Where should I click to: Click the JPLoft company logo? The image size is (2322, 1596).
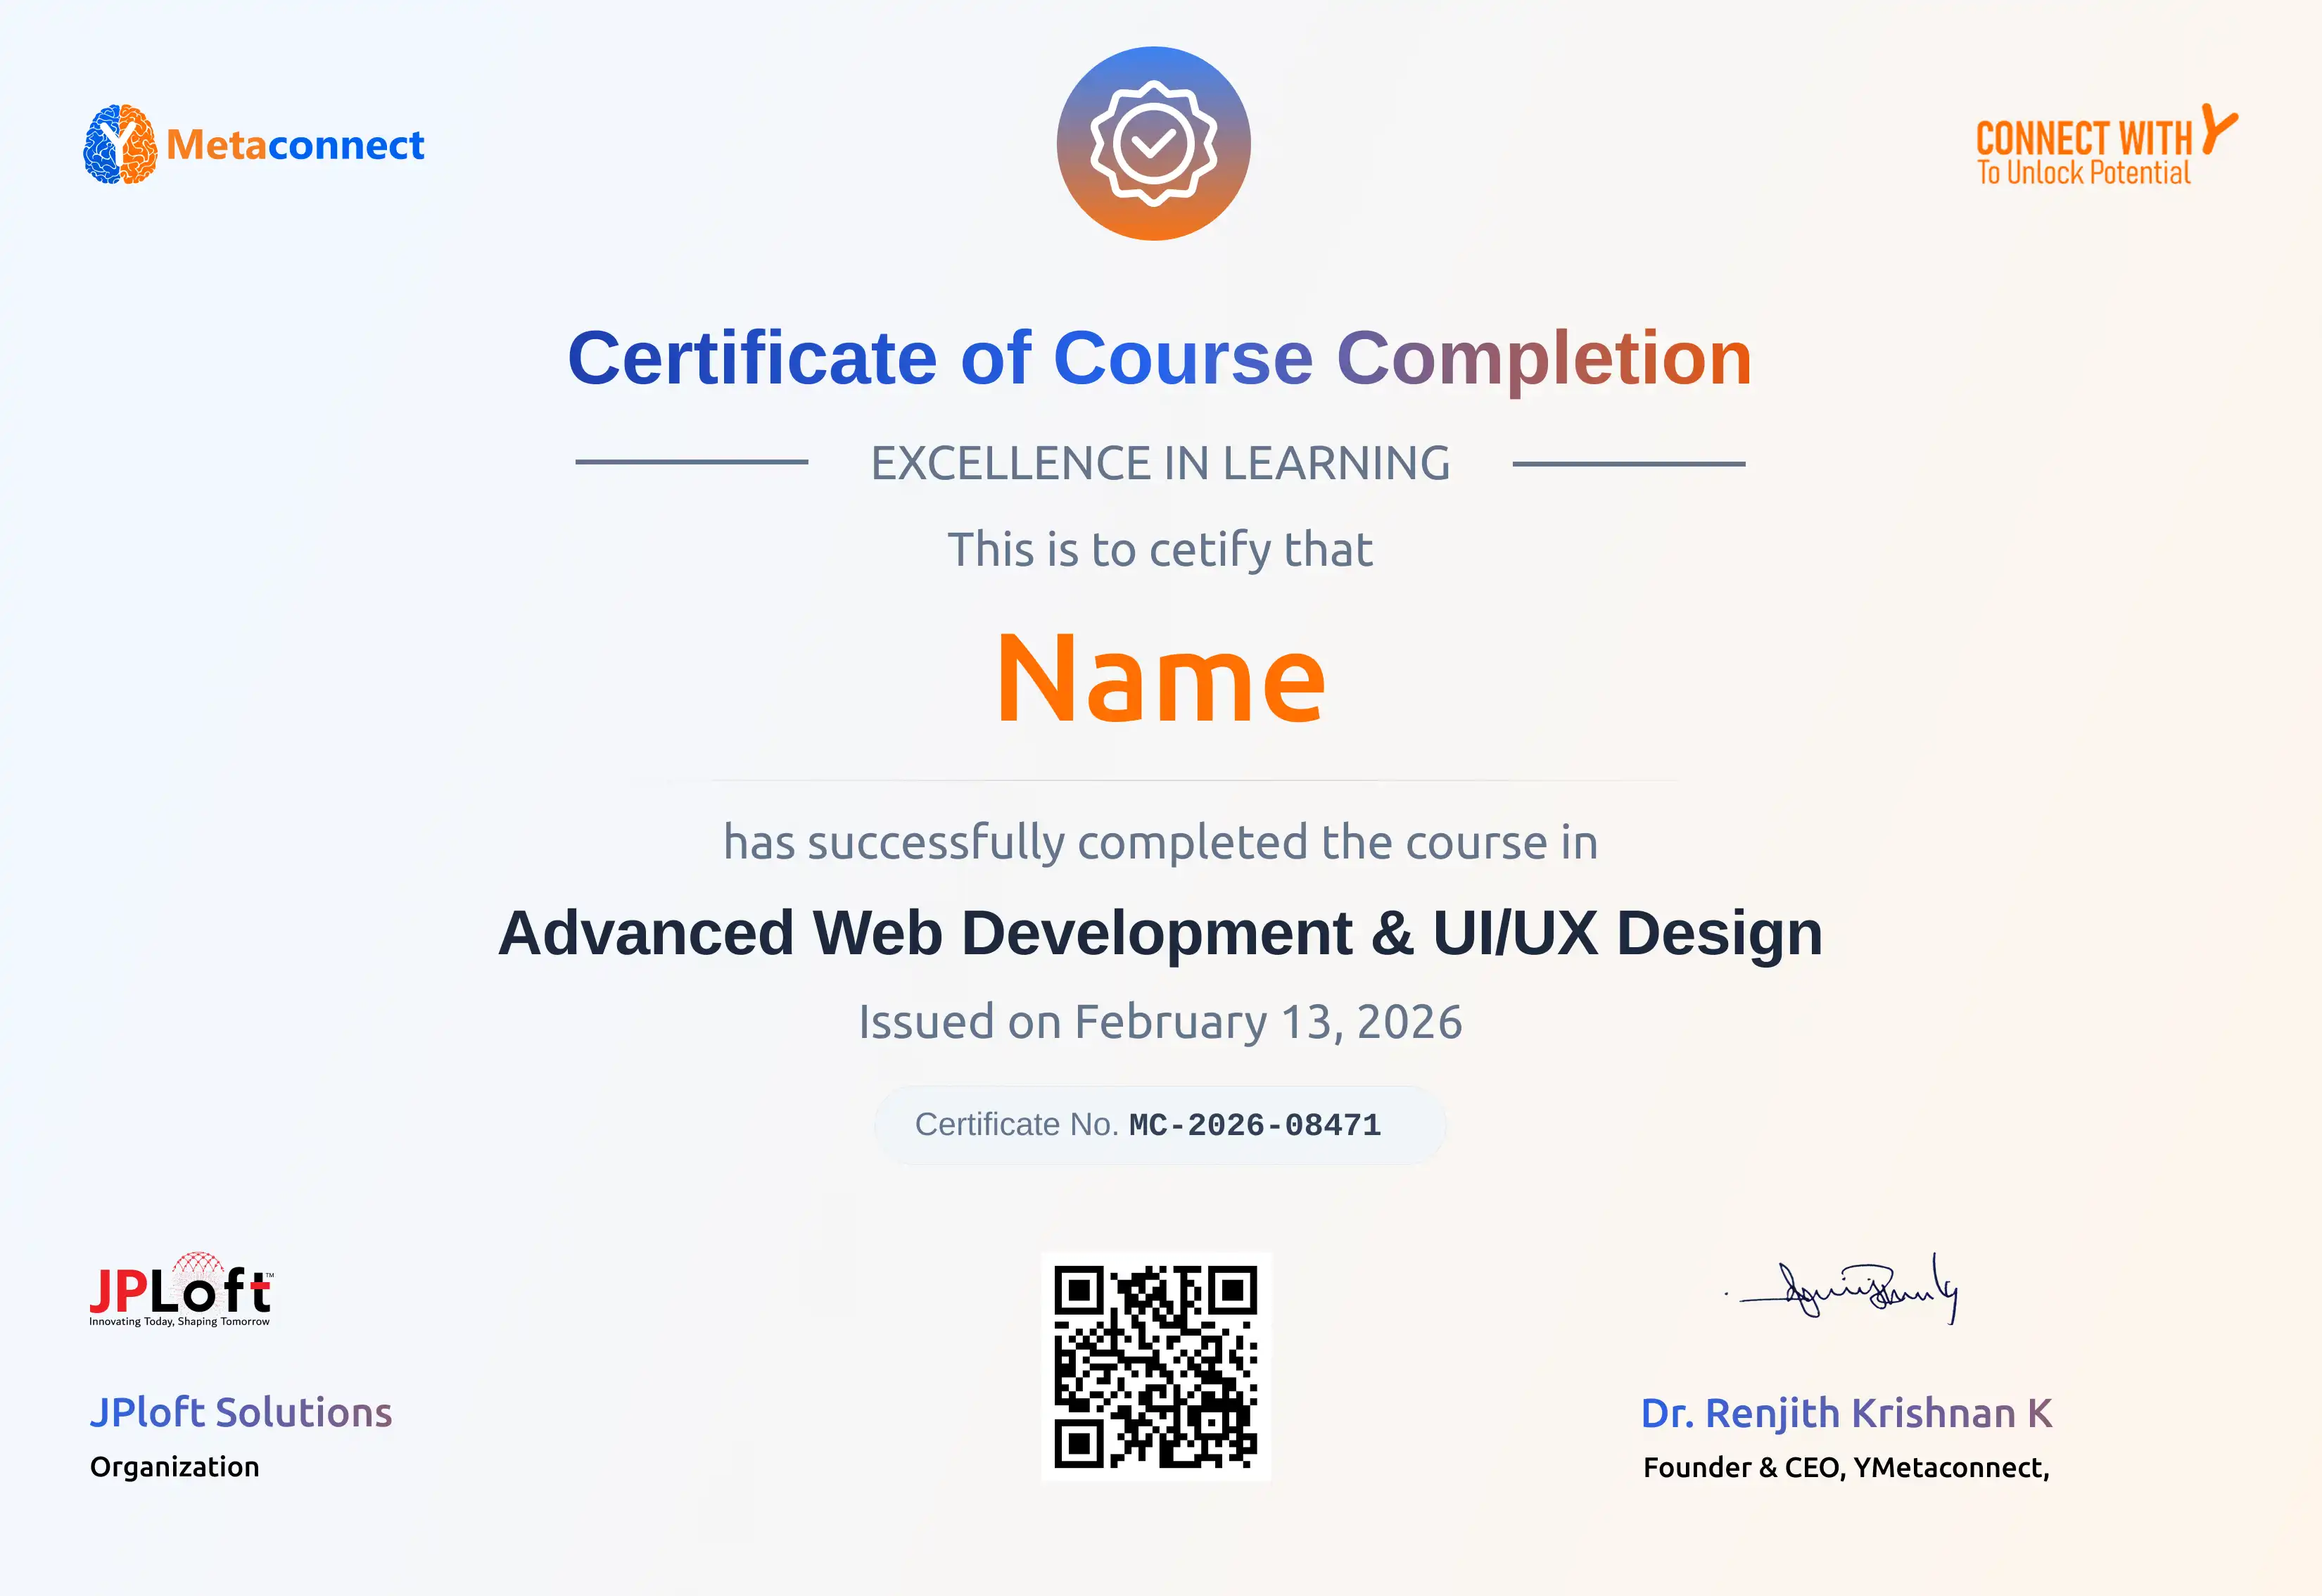(x=180, y=1291)
